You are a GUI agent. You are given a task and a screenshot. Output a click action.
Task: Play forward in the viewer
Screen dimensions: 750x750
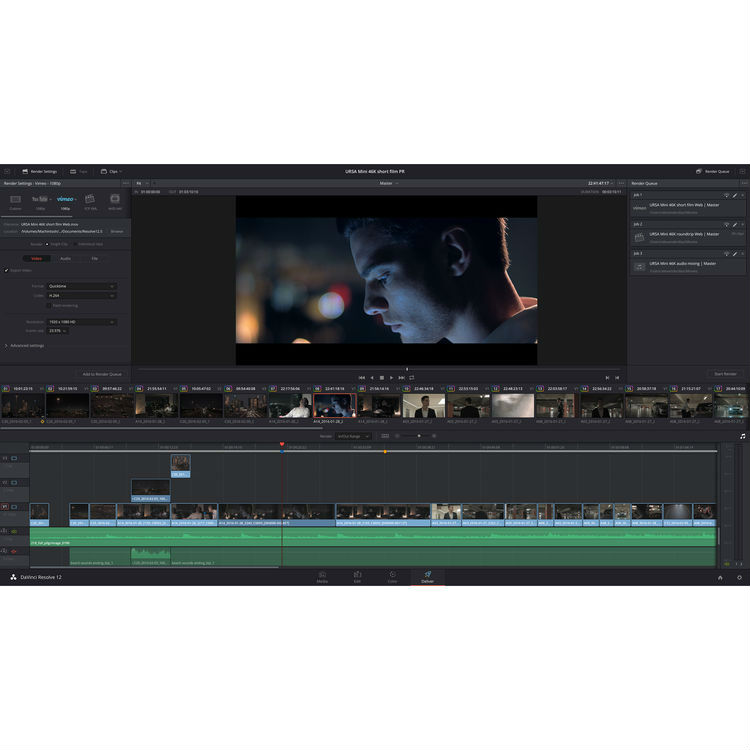391,378
